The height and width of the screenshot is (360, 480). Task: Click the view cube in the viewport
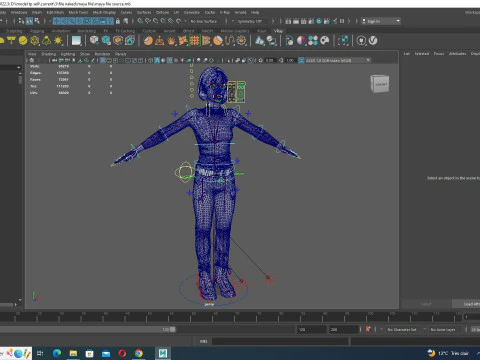tap(380, 84)
